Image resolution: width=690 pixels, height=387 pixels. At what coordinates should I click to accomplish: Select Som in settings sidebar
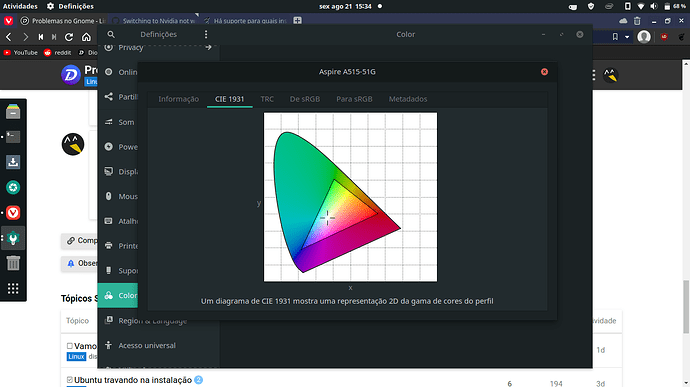click(126, 122)
